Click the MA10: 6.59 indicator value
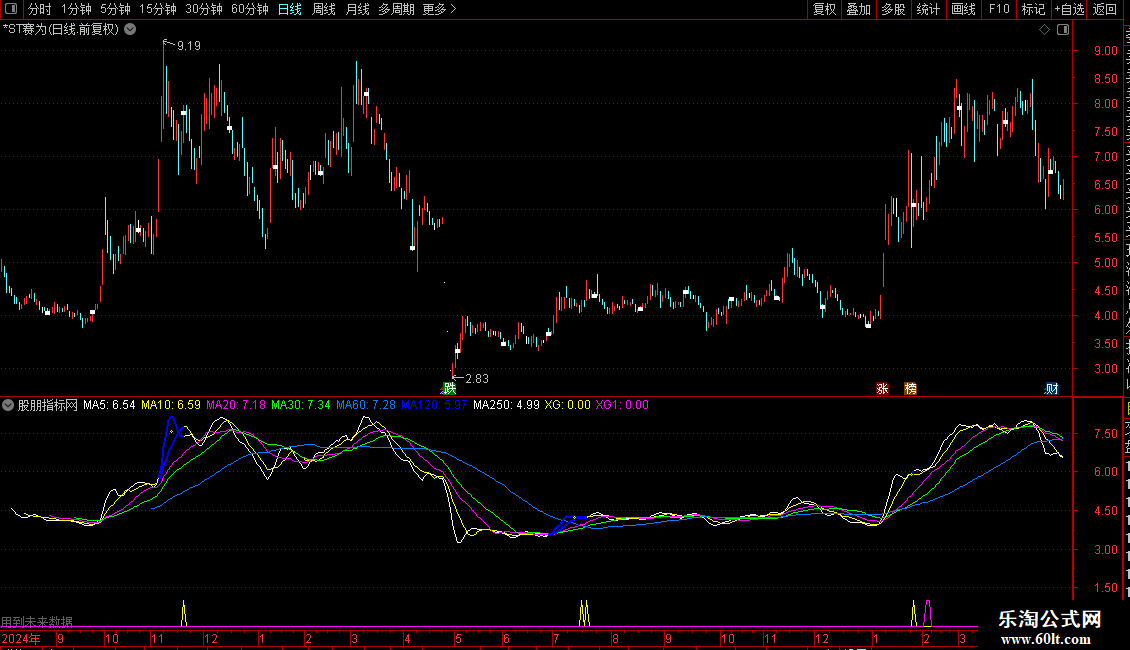Viewport: 1130px width, 650px height. coord(171,405)
